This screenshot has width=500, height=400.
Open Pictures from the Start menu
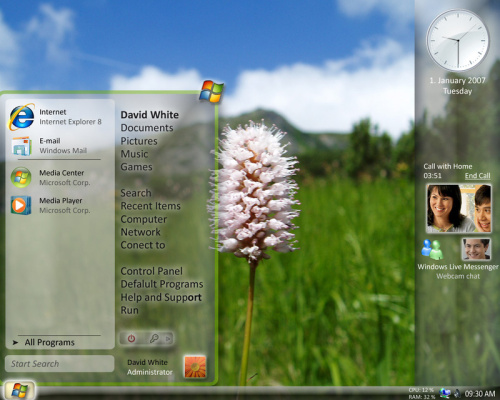point(139,141)
